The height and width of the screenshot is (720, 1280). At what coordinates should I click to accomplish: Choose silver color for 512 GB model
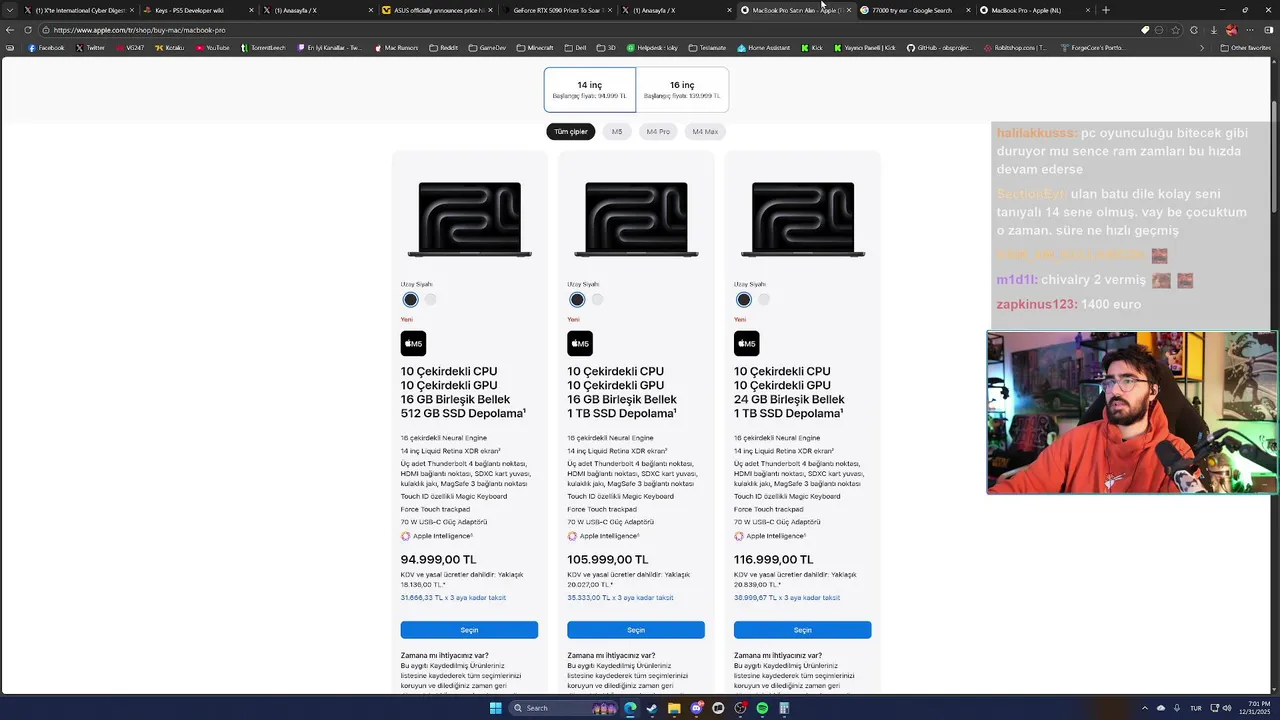click(x=431, y=299)
